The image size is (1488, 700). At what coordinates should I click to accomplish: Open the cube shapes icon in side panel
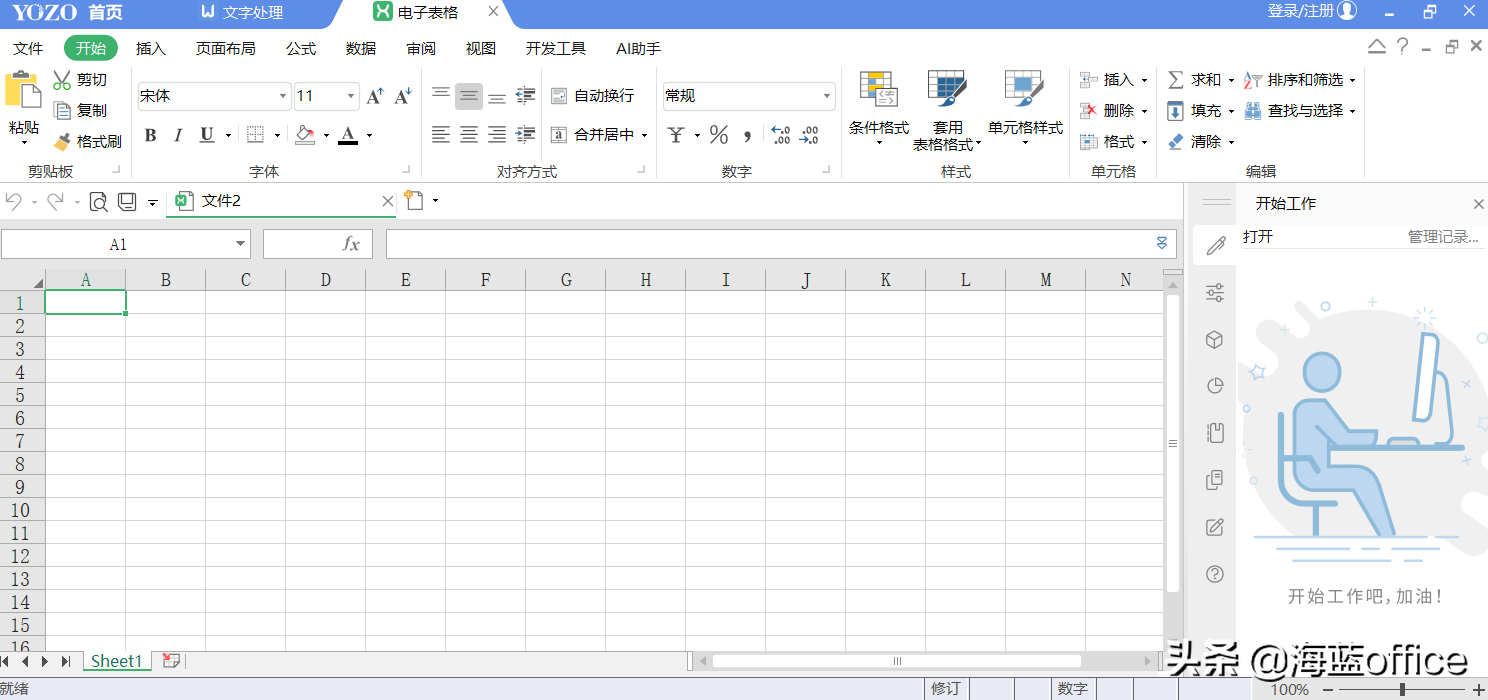[1215, 340]
